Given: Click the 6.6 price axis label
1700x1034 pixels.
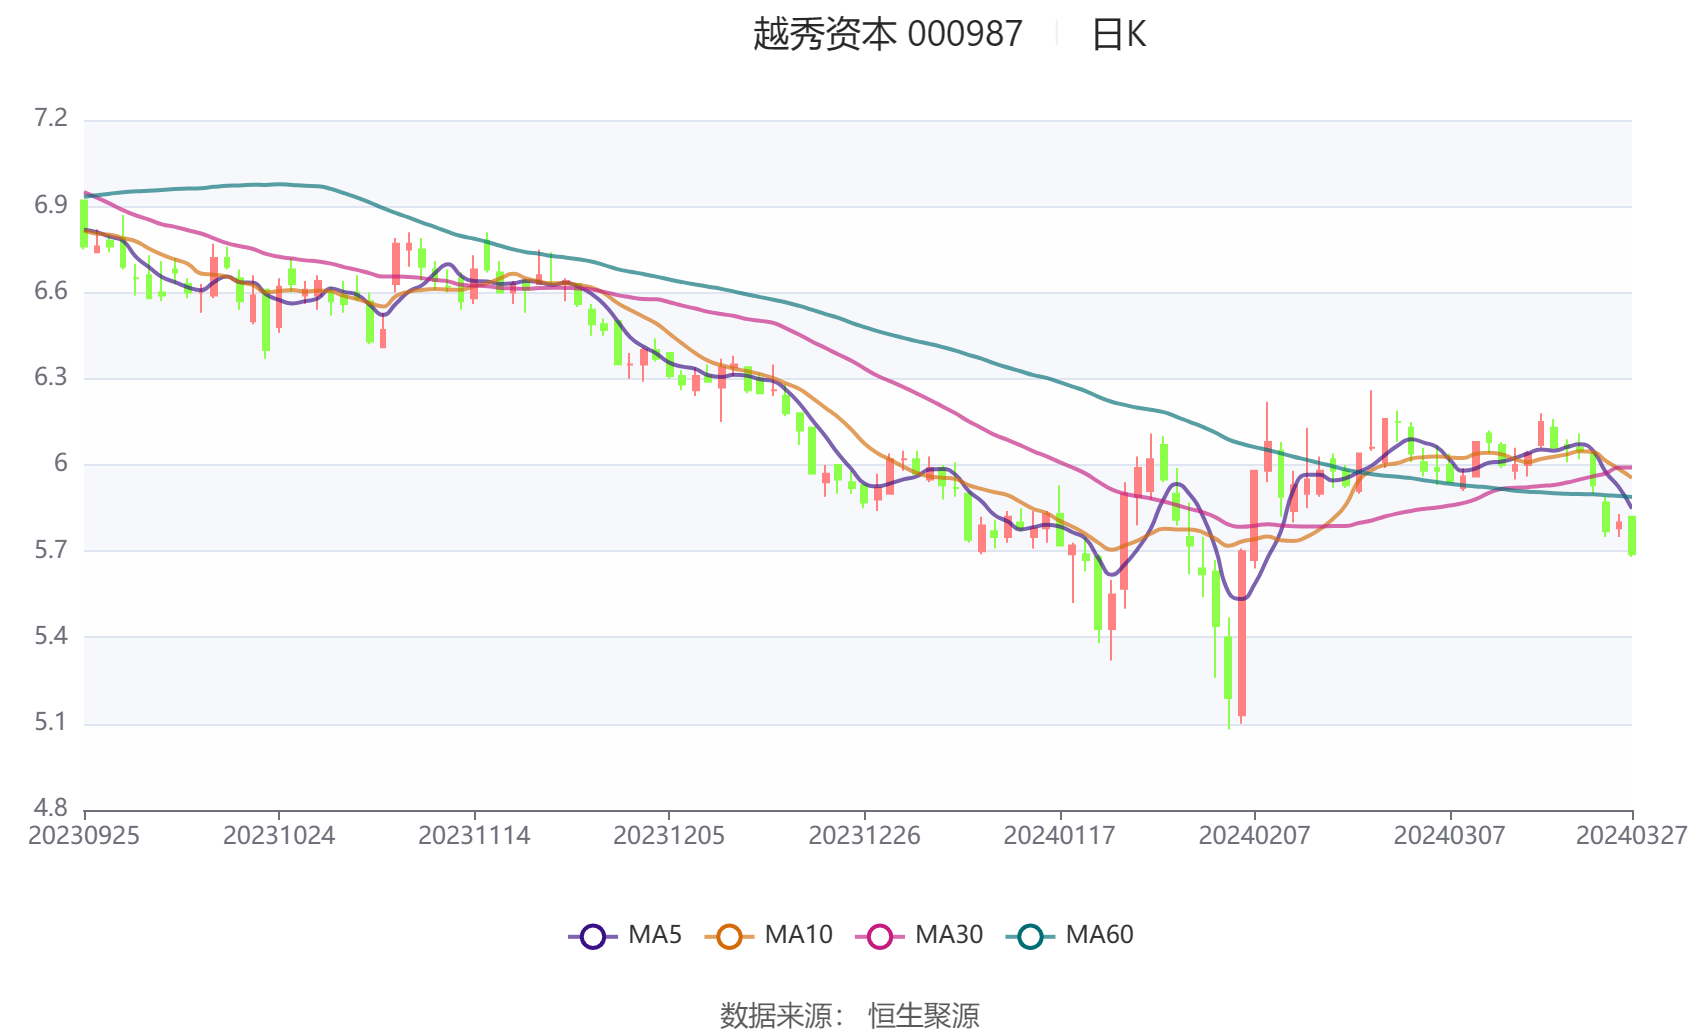Looking at the screenshot, I should pos(51,291).
